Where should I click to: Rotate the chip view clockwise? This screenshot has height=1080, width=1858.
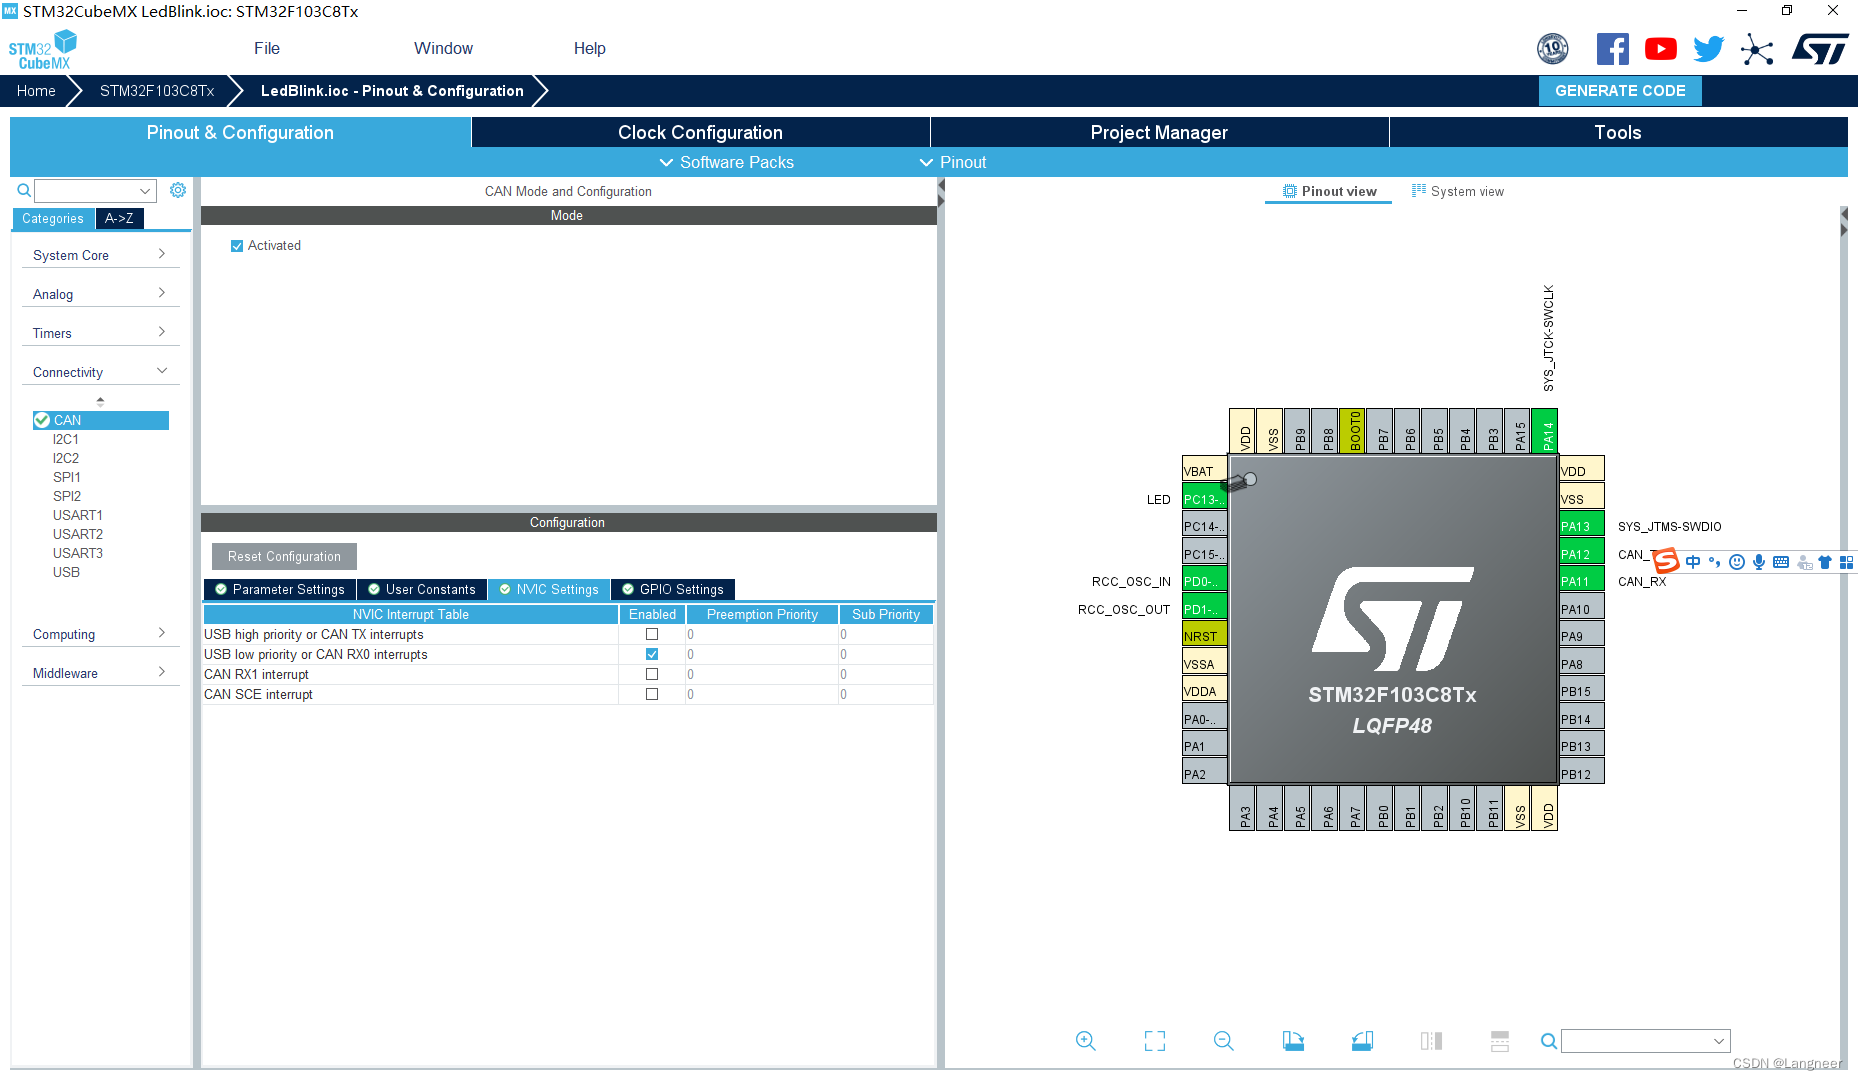pos(1293,1041)
